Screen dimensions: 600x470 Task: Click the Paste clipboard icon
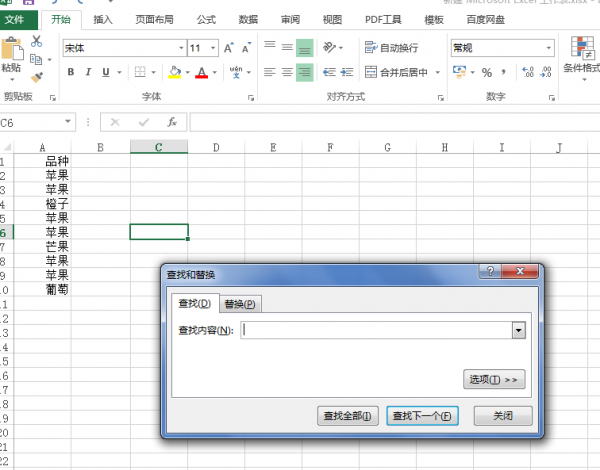click(12, 49)
